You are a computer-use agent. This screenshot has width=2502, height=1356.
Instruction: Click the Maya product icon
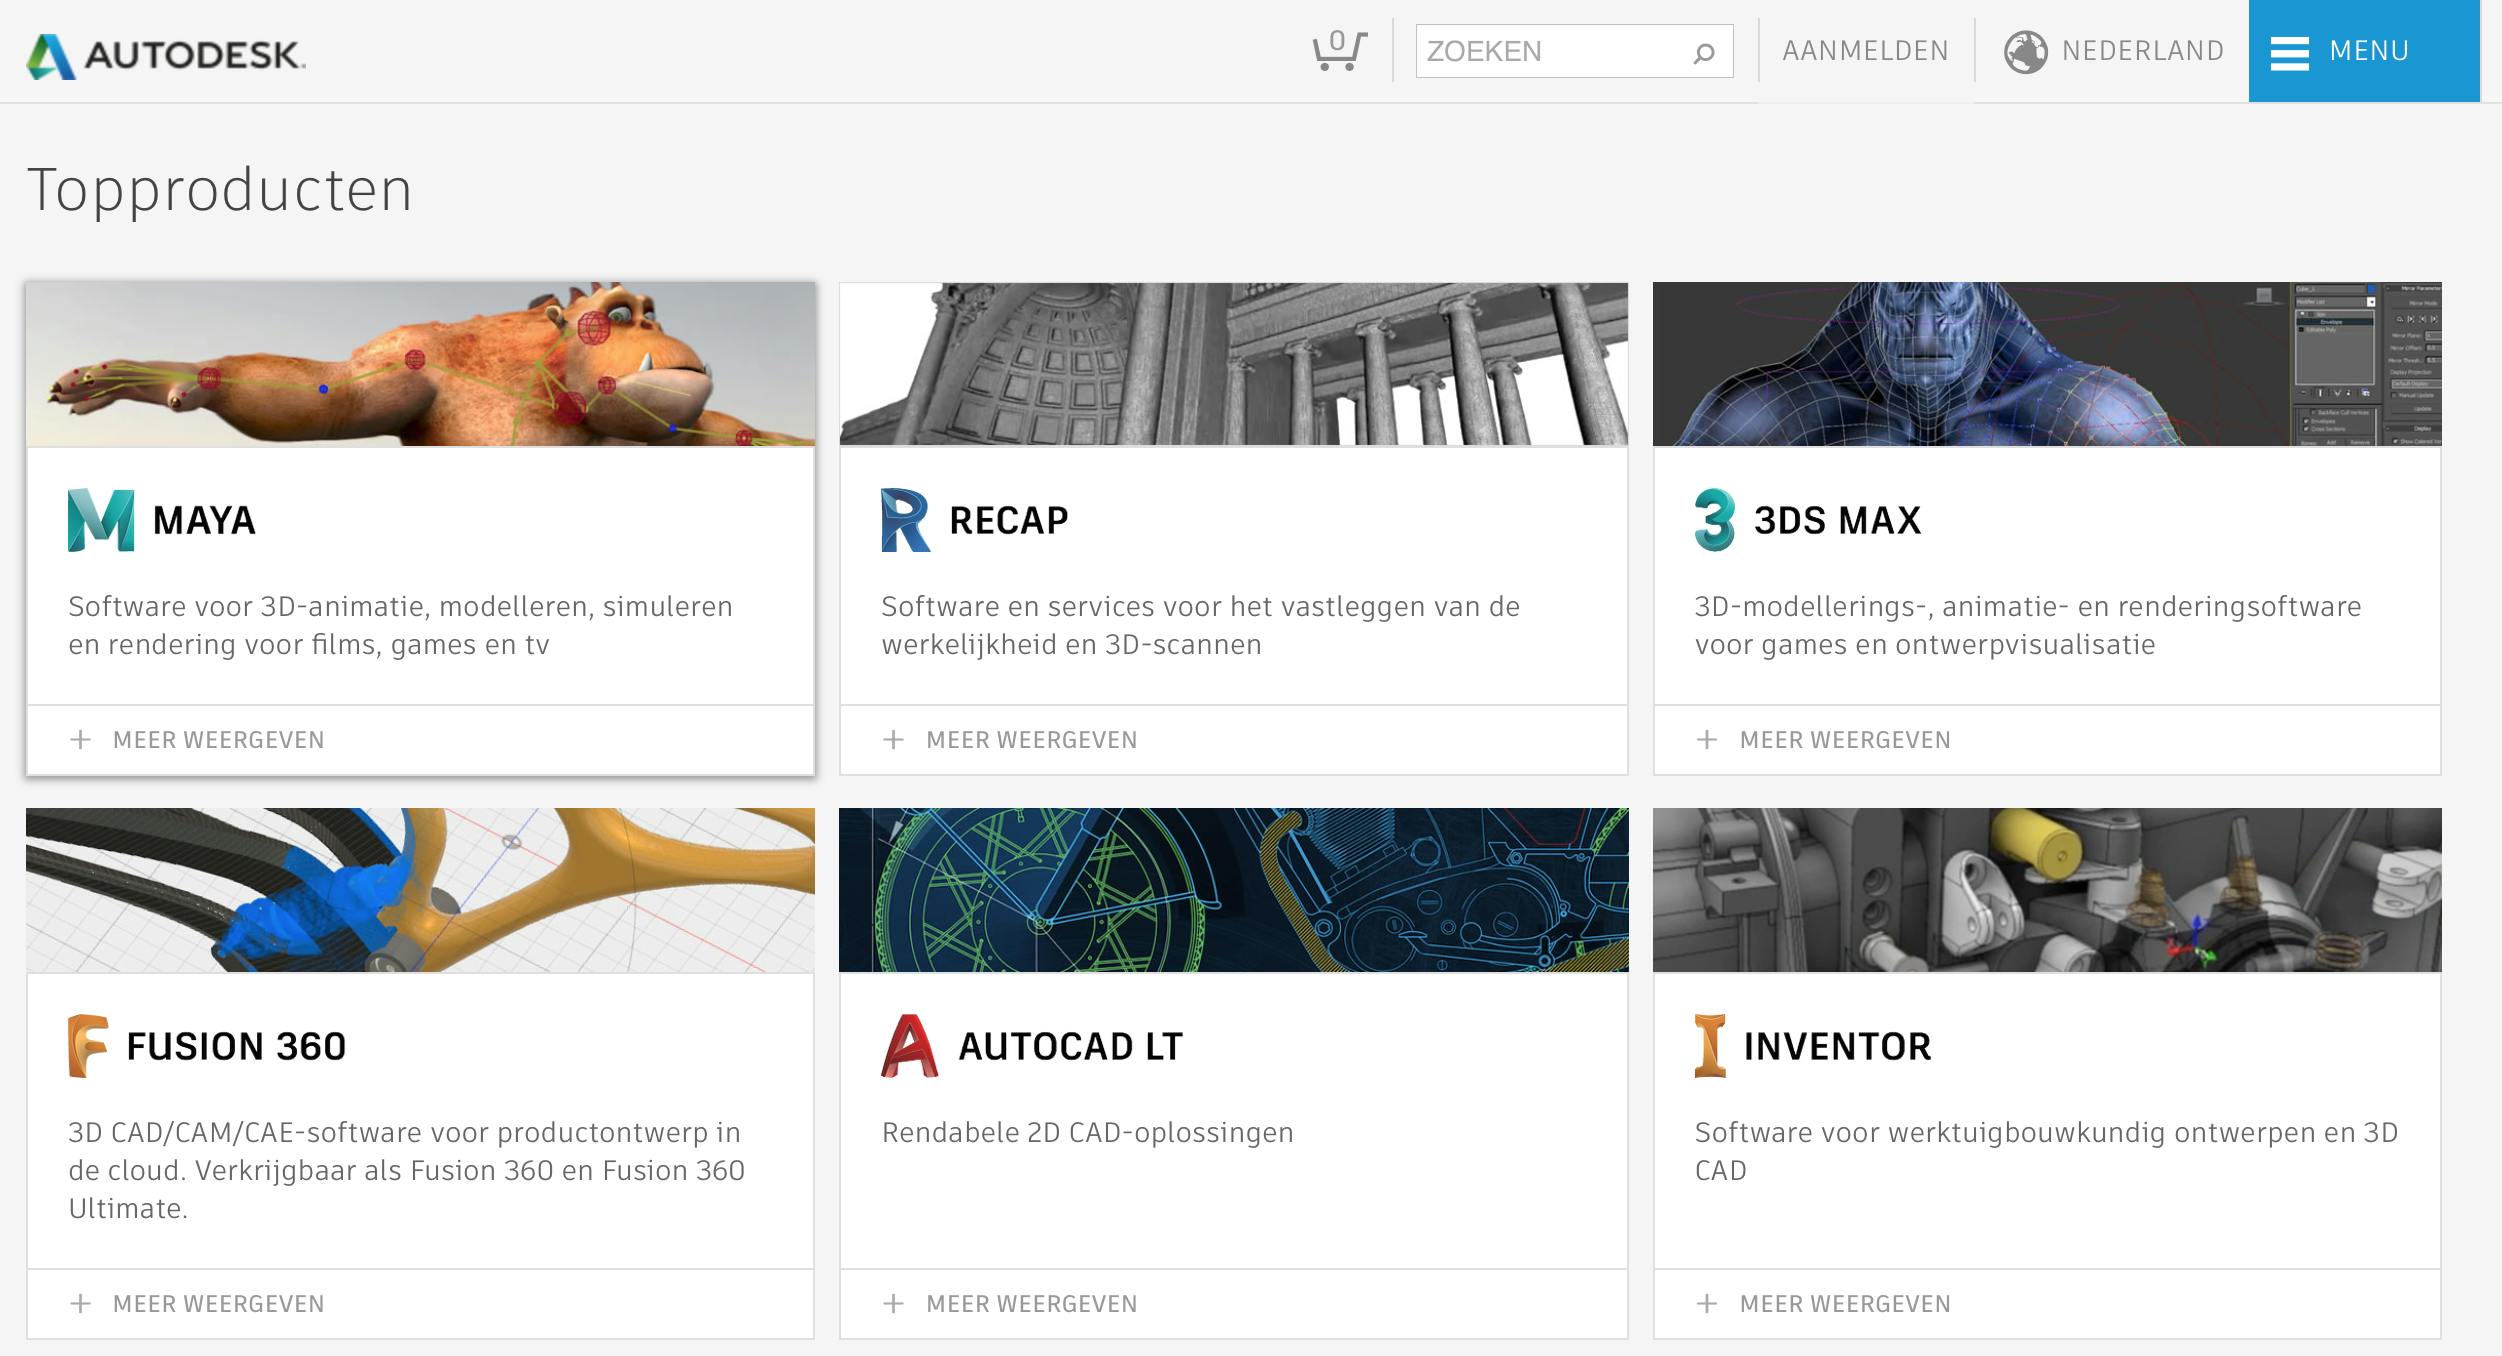tap(100, 520)
